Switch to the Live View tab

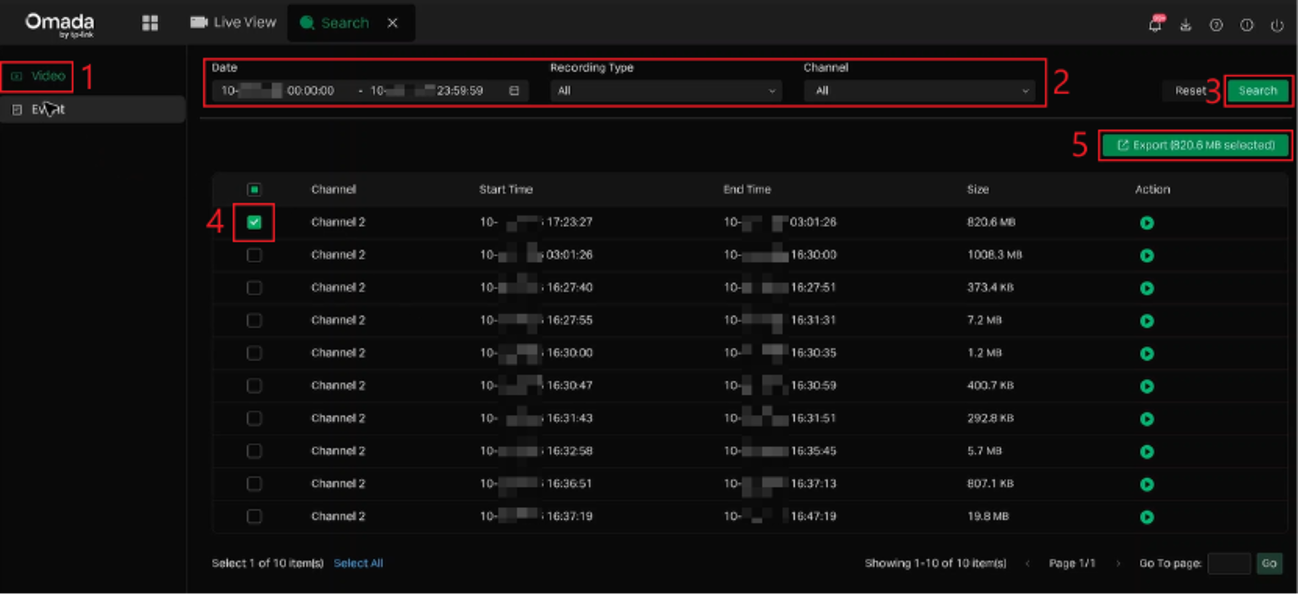pyautogui.click(x=233, y=22)
